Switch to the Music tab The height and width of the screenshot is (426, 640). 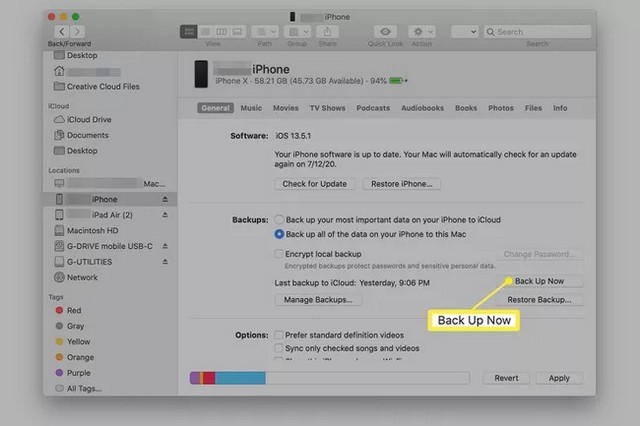[251, 108]
